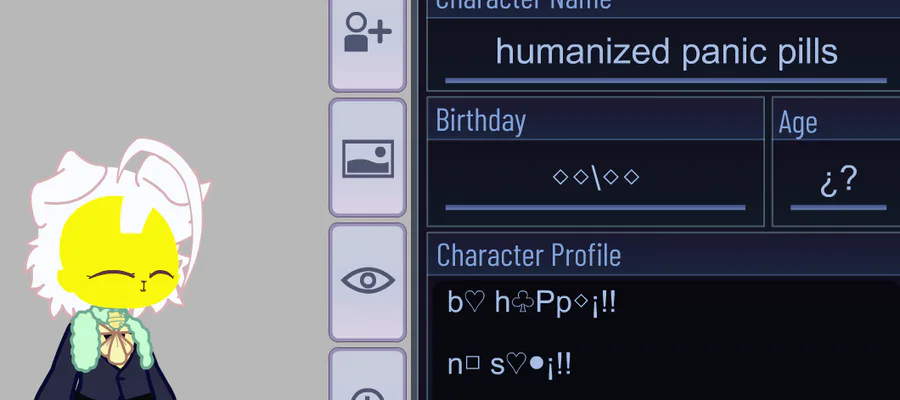Click the Age label header
Image resolution: width=900 pixels, height=400 pixels.
[x=798, y=122]
